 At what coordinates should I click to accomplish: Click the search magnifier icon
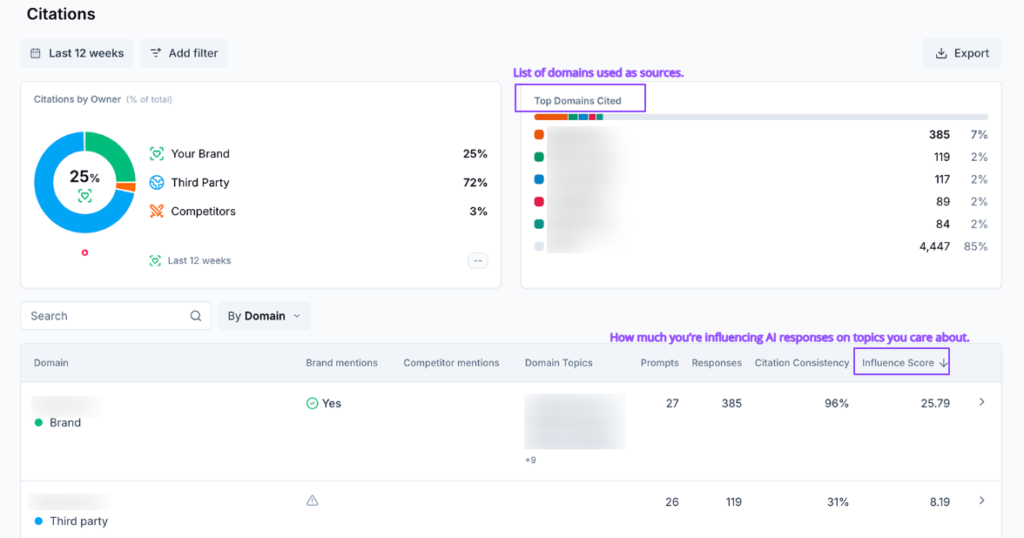196,316
